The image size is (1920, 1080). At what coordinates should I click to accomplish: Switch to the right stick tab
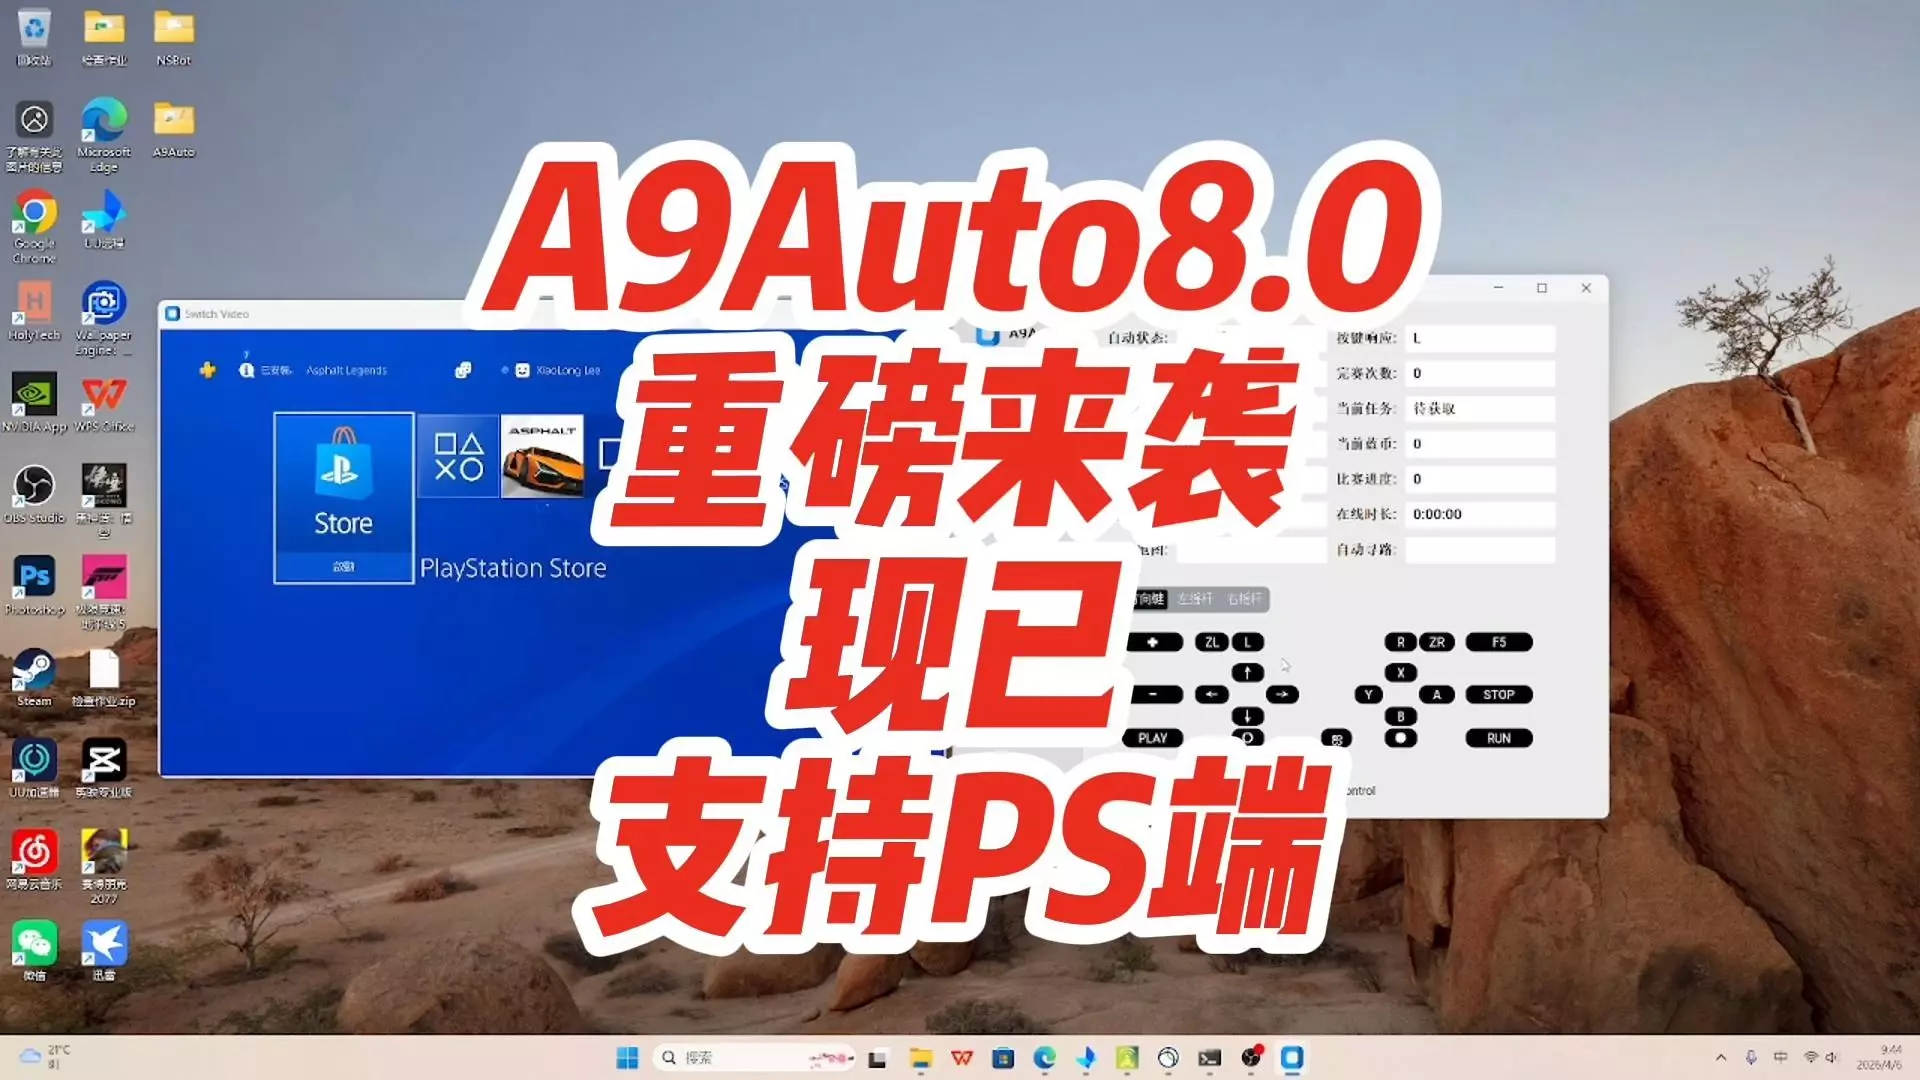tap(1245, 599)
